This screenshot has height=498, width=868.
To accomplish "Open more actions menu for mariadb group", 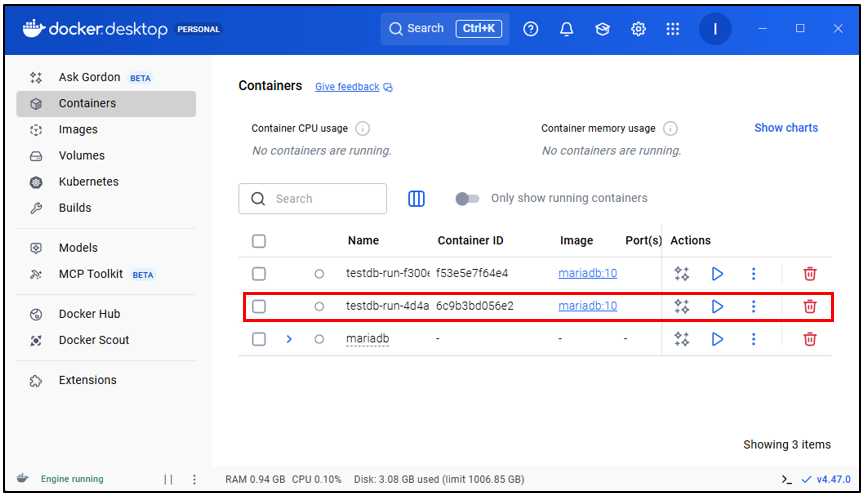I will 754,339.
